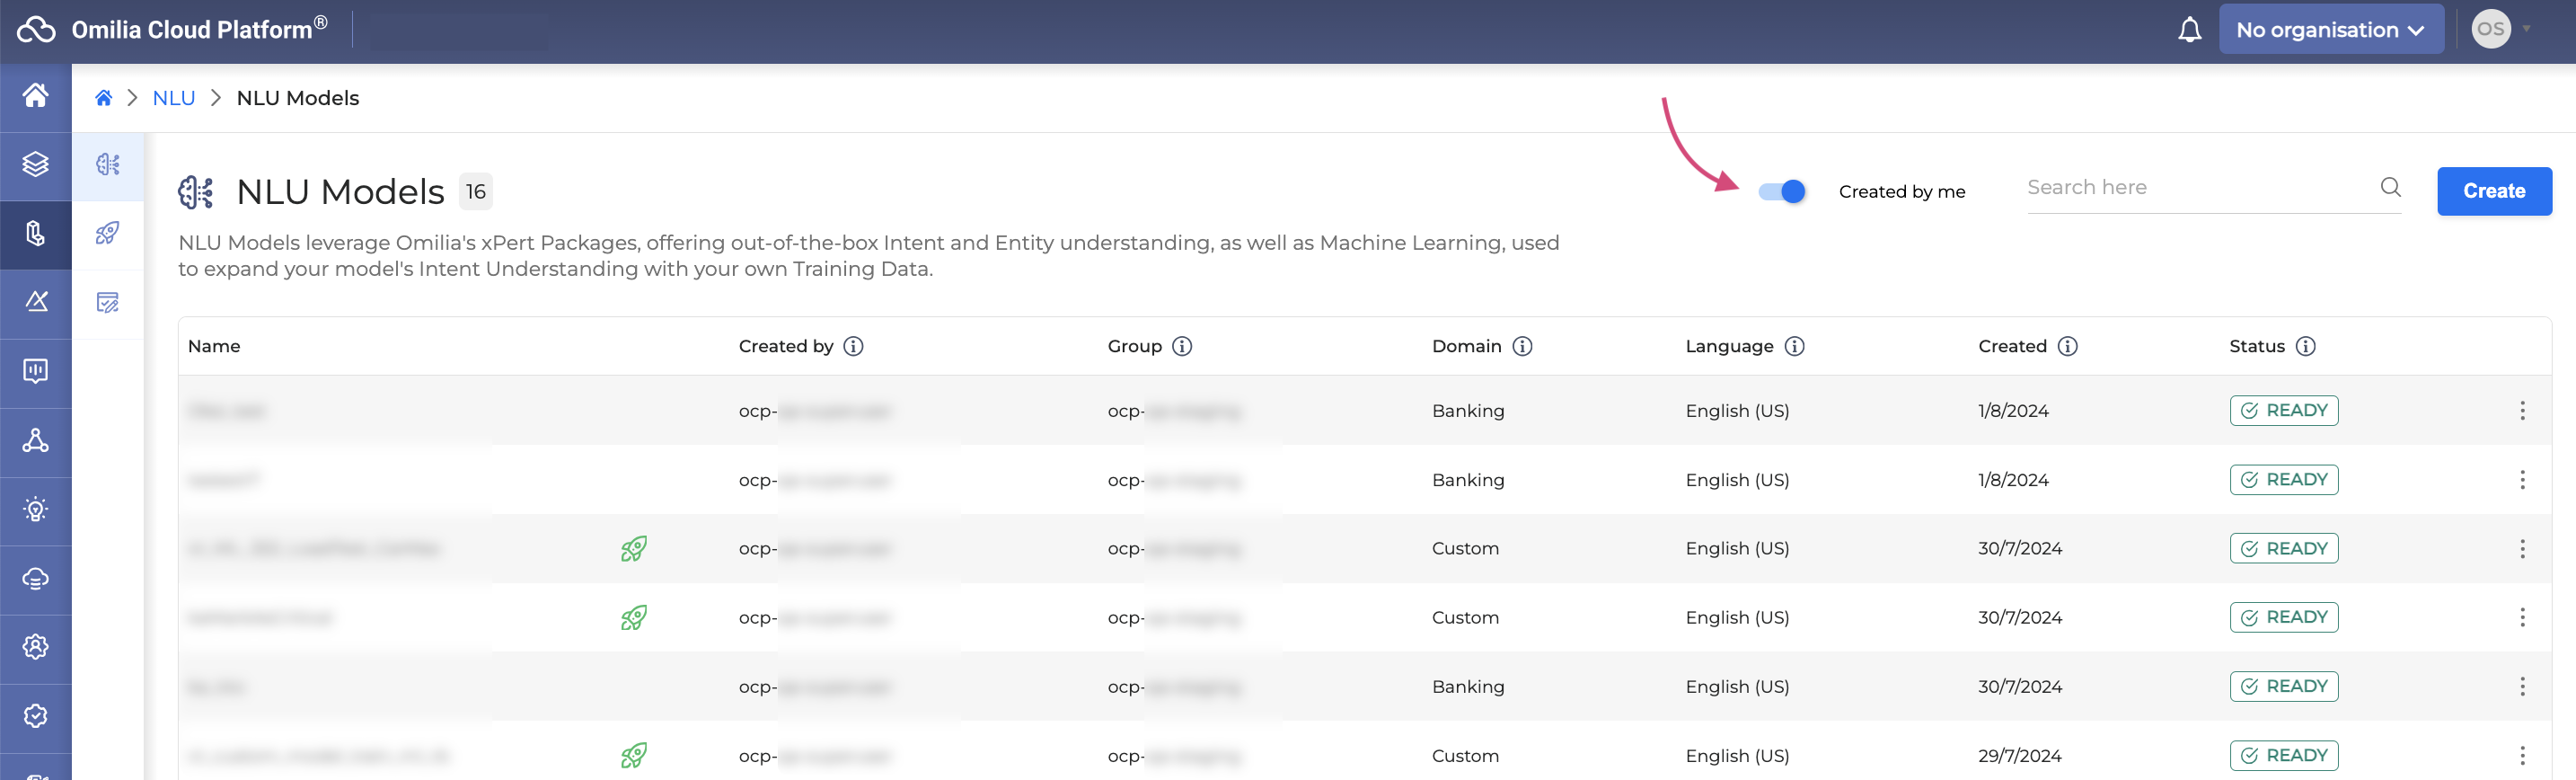
Task: Click READY badge in 29/7/2024 row
Action: tap(2283, 755)
